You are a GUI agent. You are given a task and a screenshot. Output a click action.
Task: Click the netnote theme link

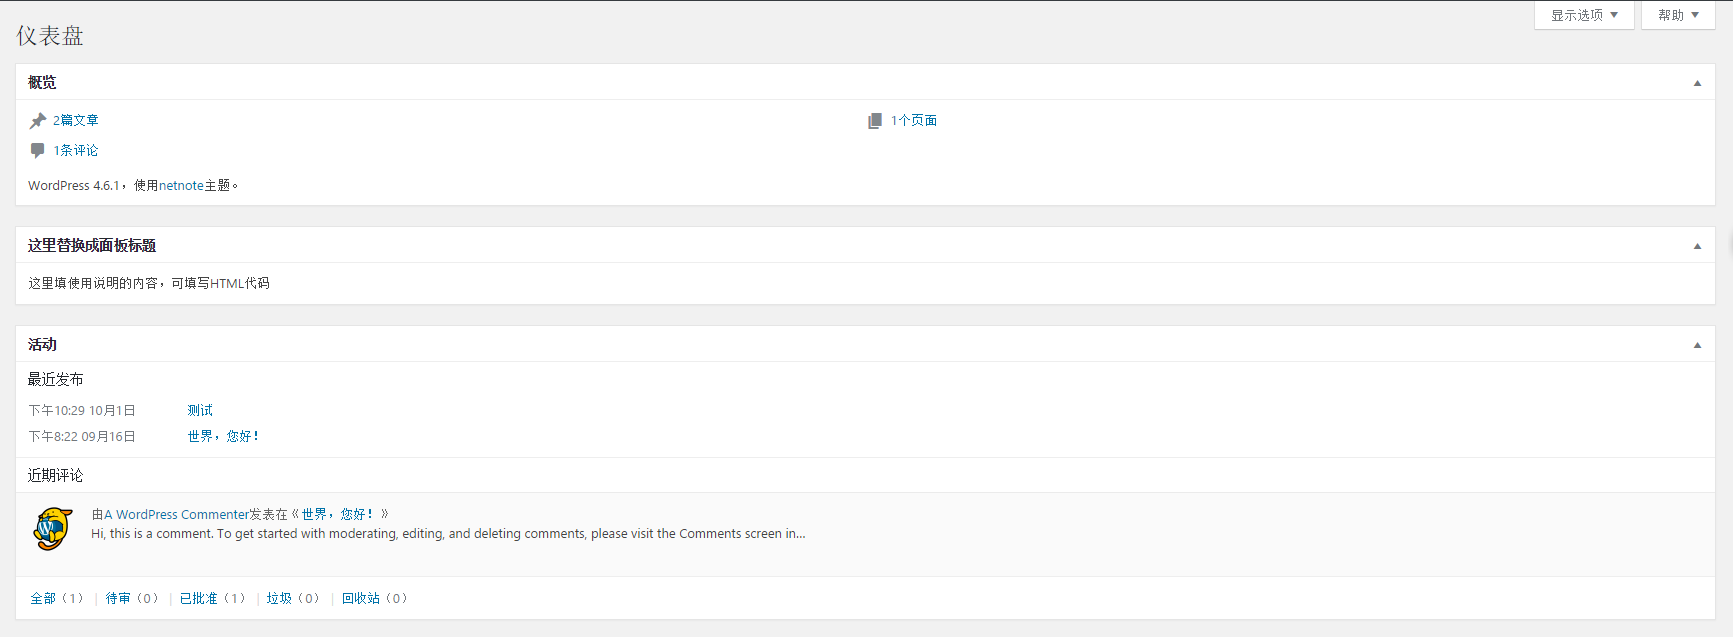coord(181,185)
